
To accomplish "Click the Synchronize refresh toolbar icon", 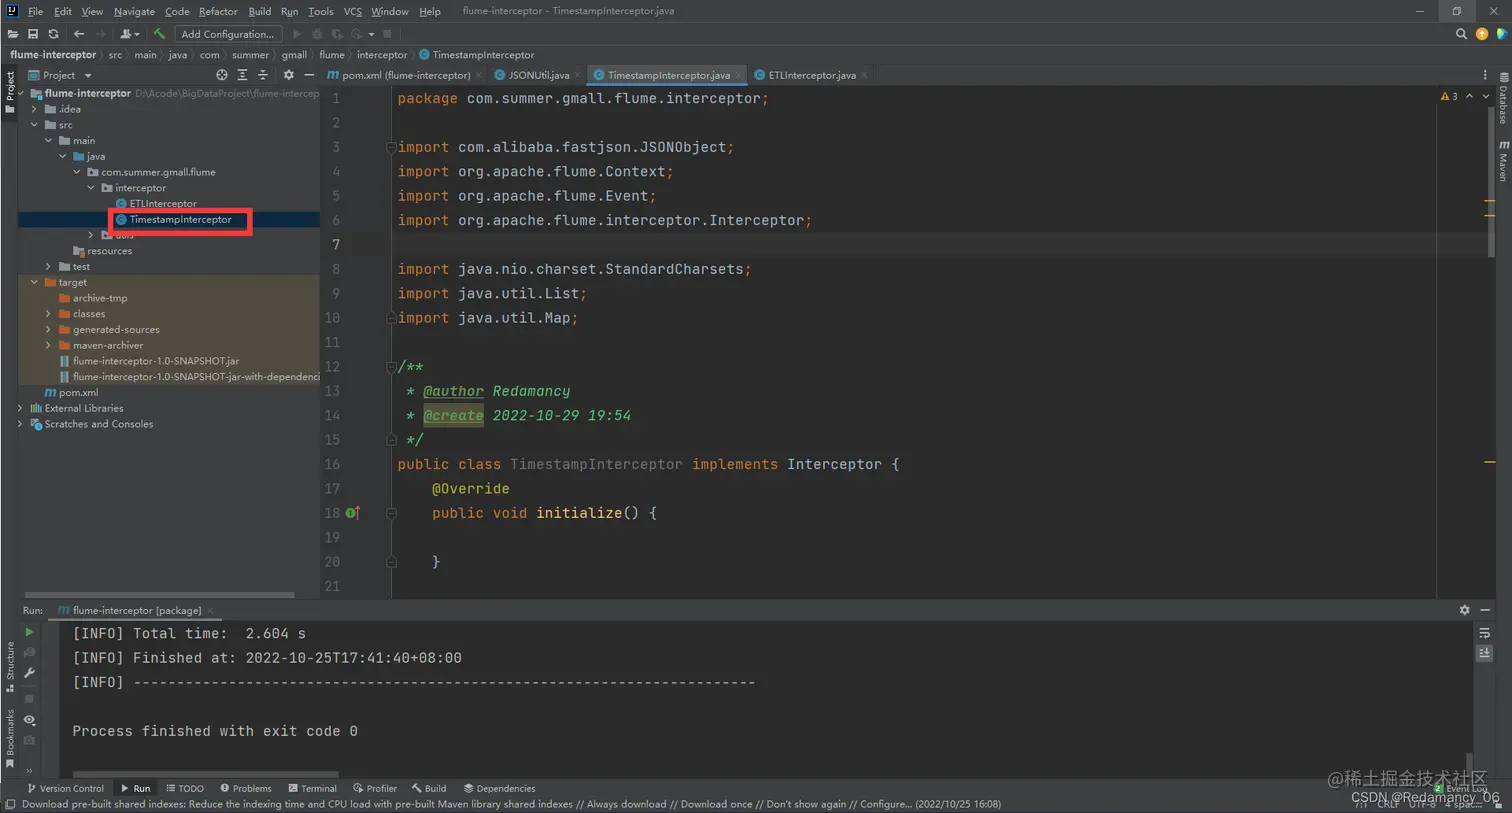I will tap(54, 34).
